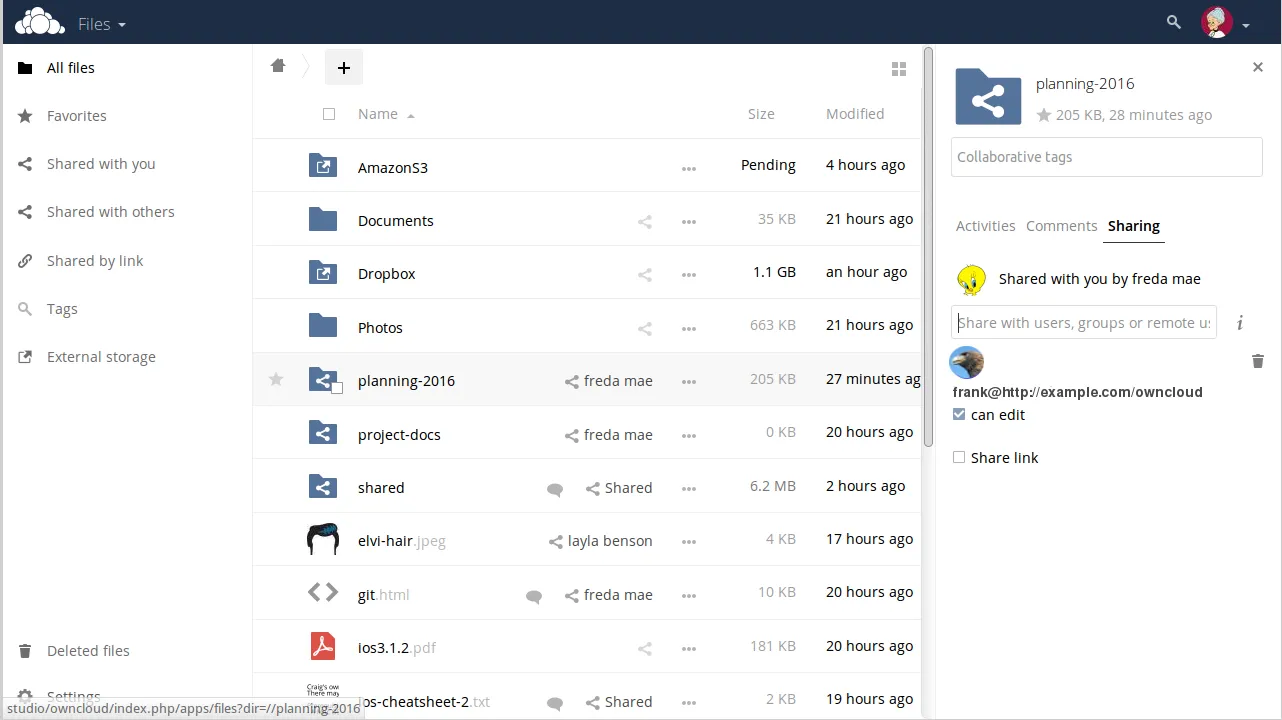1282x720 pixels.
Task: Open the new file plus button menu
Action: point(343,67)
